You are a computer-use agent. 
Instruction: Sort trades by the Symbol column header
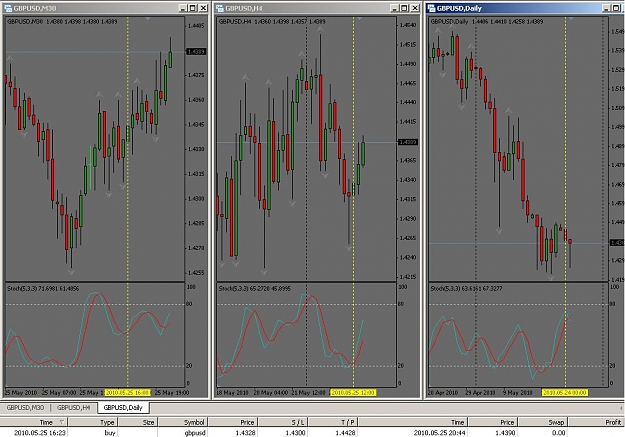coord(183,422)
